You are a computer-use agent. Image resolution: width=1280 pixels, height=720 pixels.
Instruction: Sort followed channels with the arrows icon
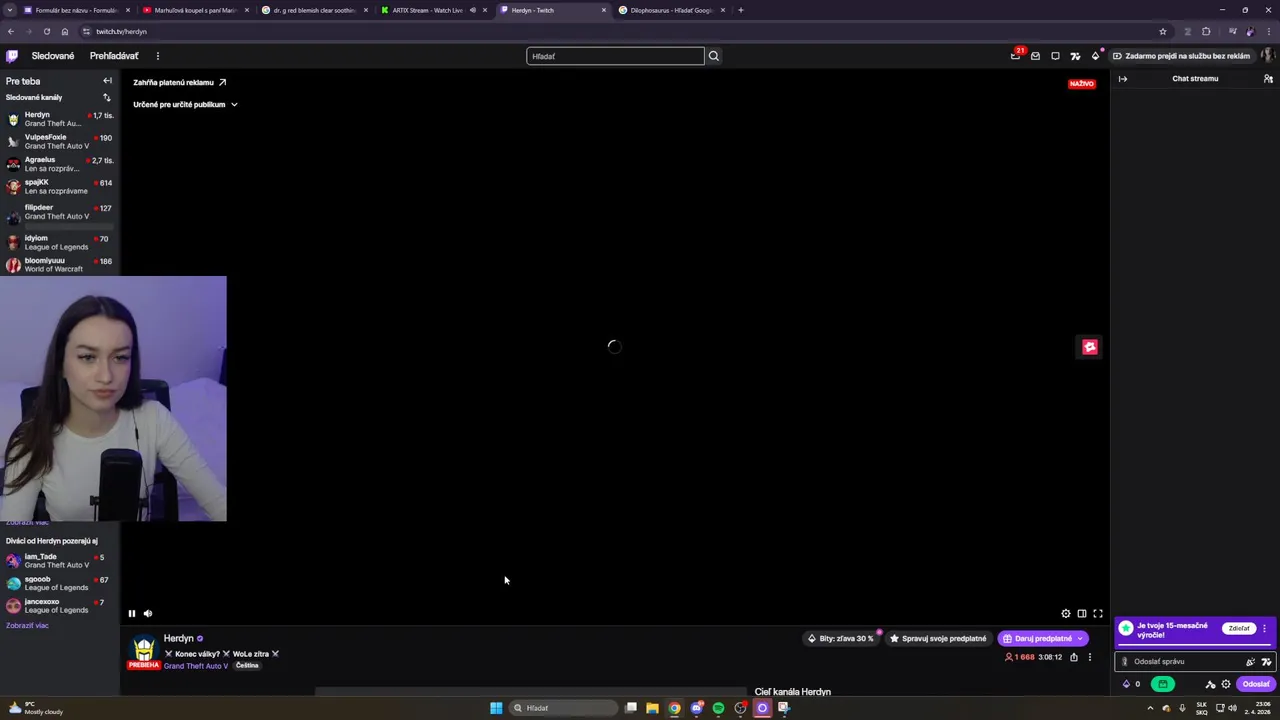point(106,97)
